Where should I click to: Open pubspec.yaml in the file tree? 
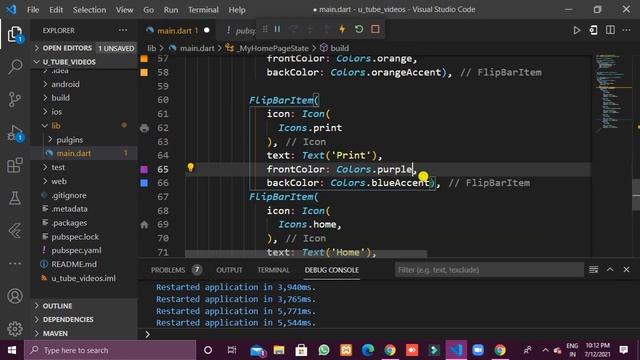tap(76, 250)
